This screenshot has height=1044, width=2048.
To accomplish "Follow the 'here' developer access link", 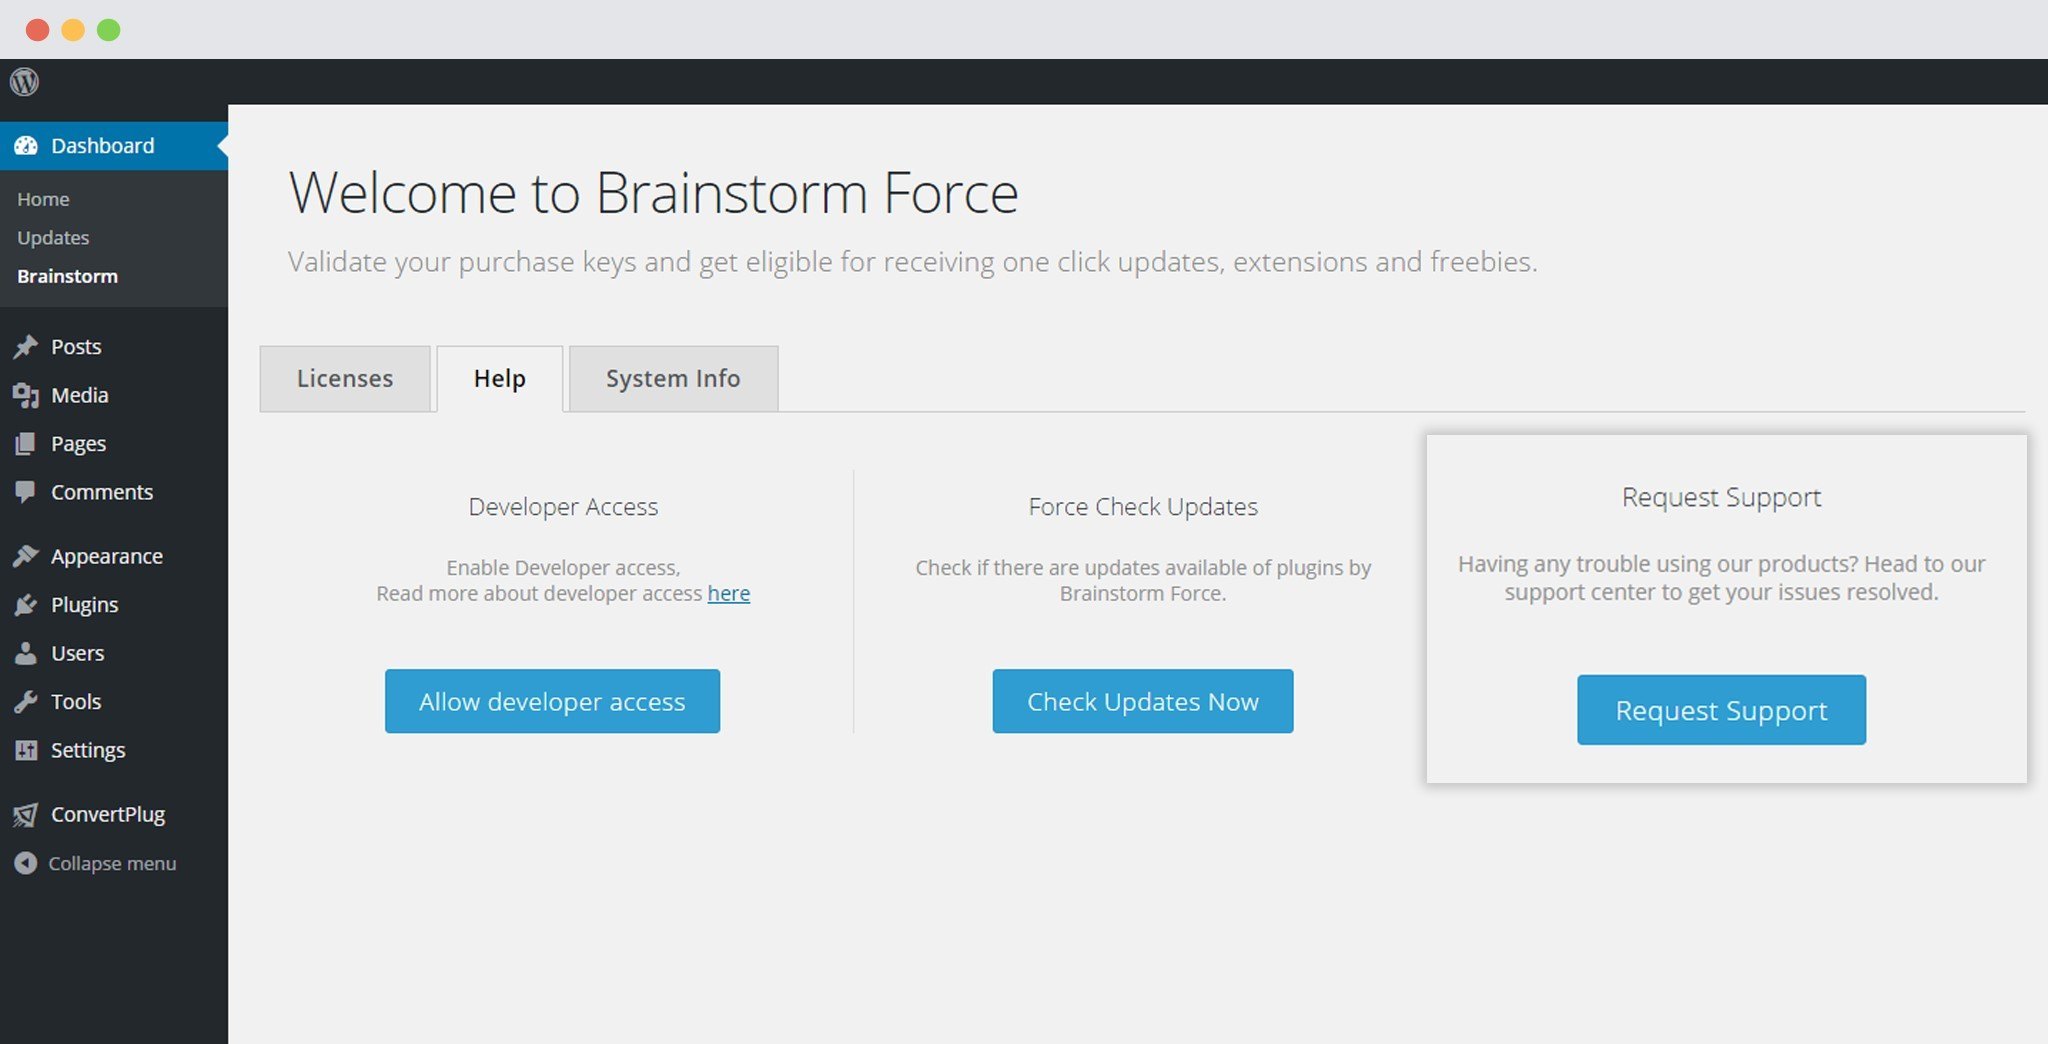I will coord(729,594).
